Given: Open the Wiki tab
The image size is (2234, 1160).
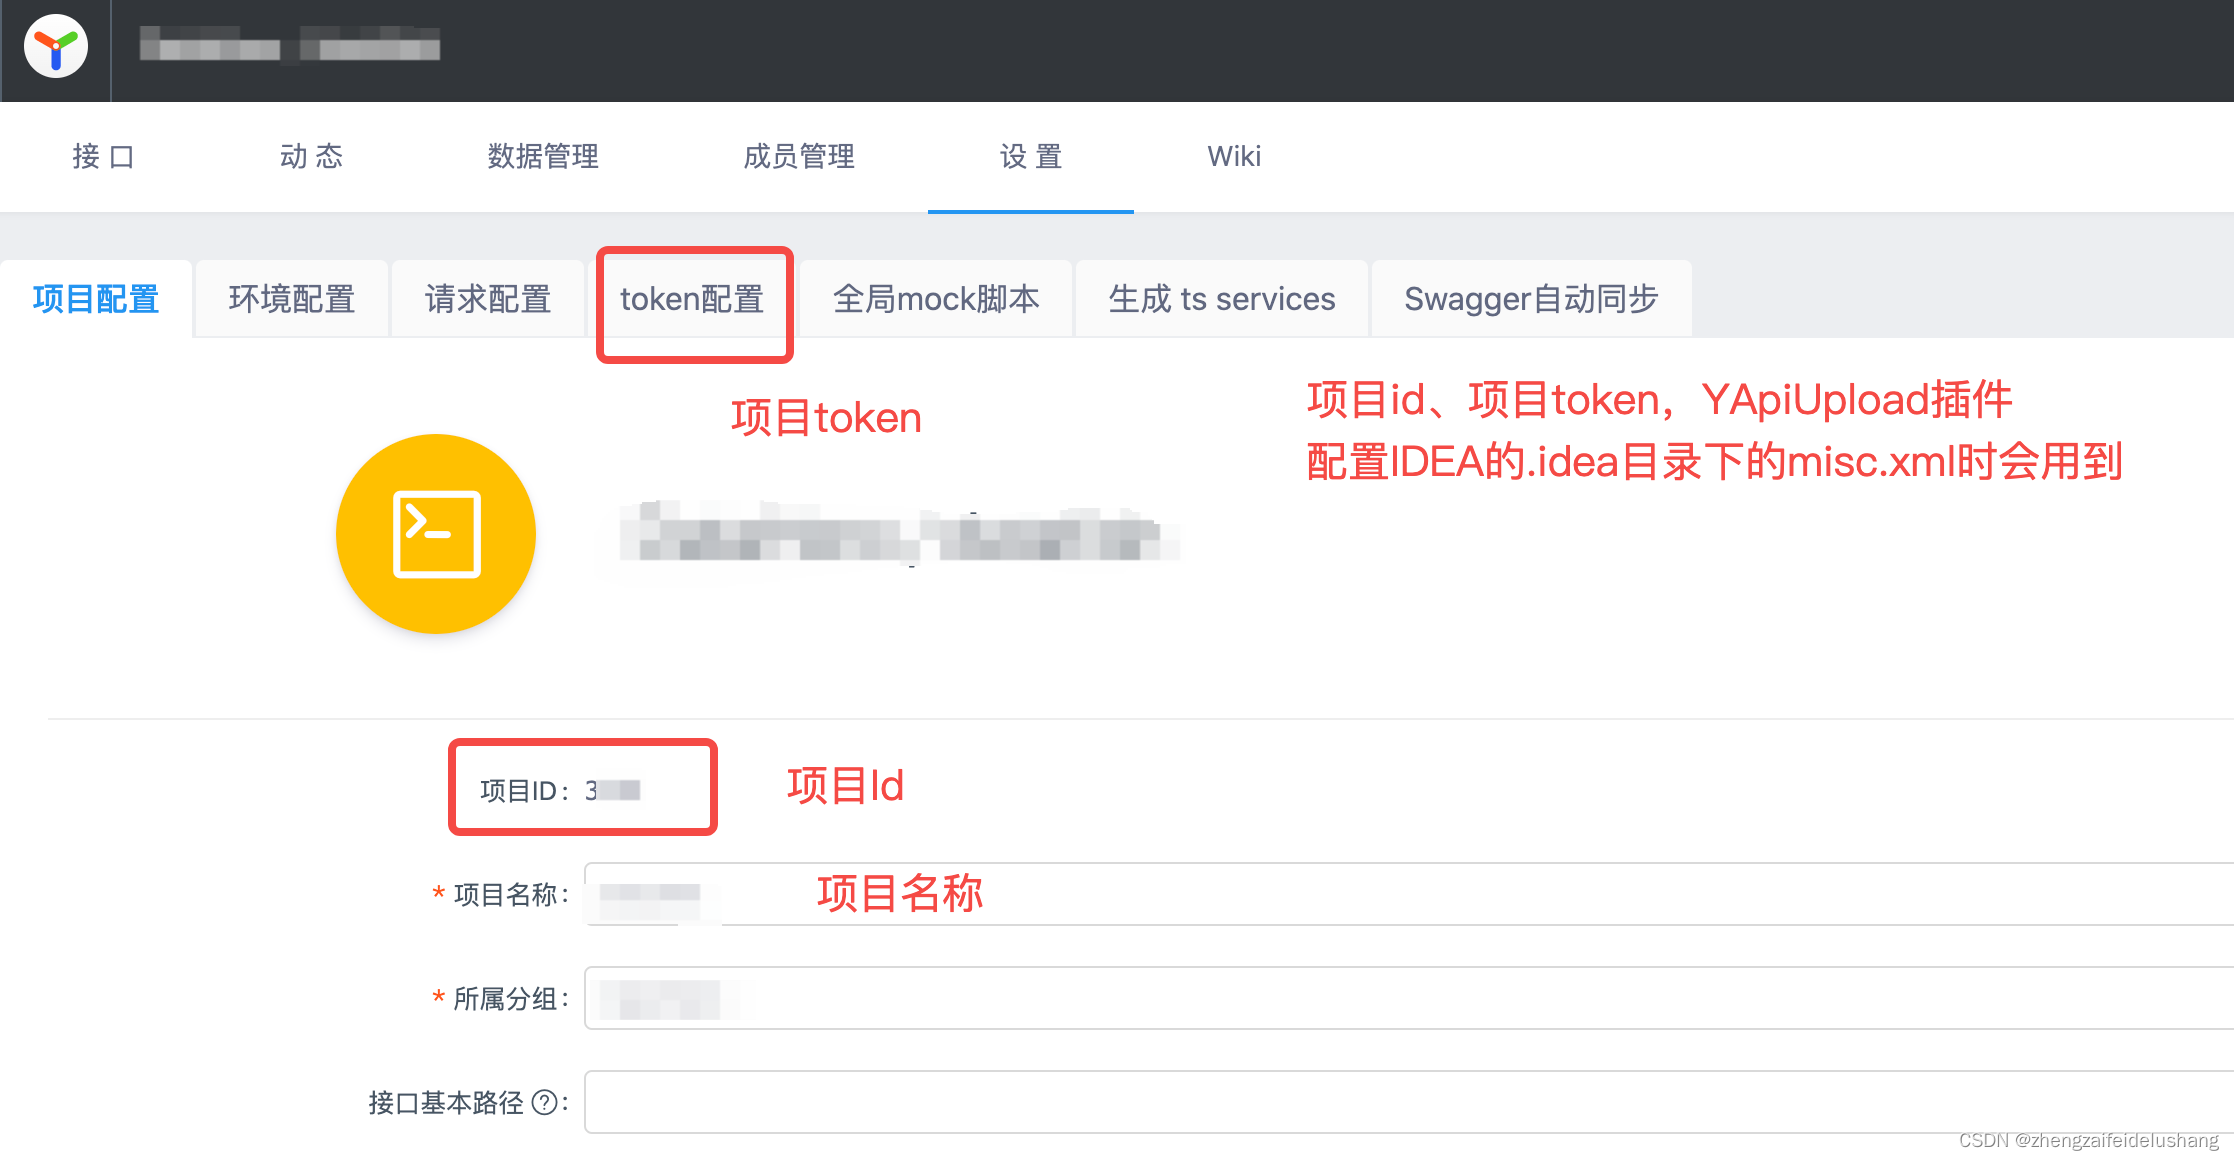Looking at the screenshot, I should click(1234, 157).
